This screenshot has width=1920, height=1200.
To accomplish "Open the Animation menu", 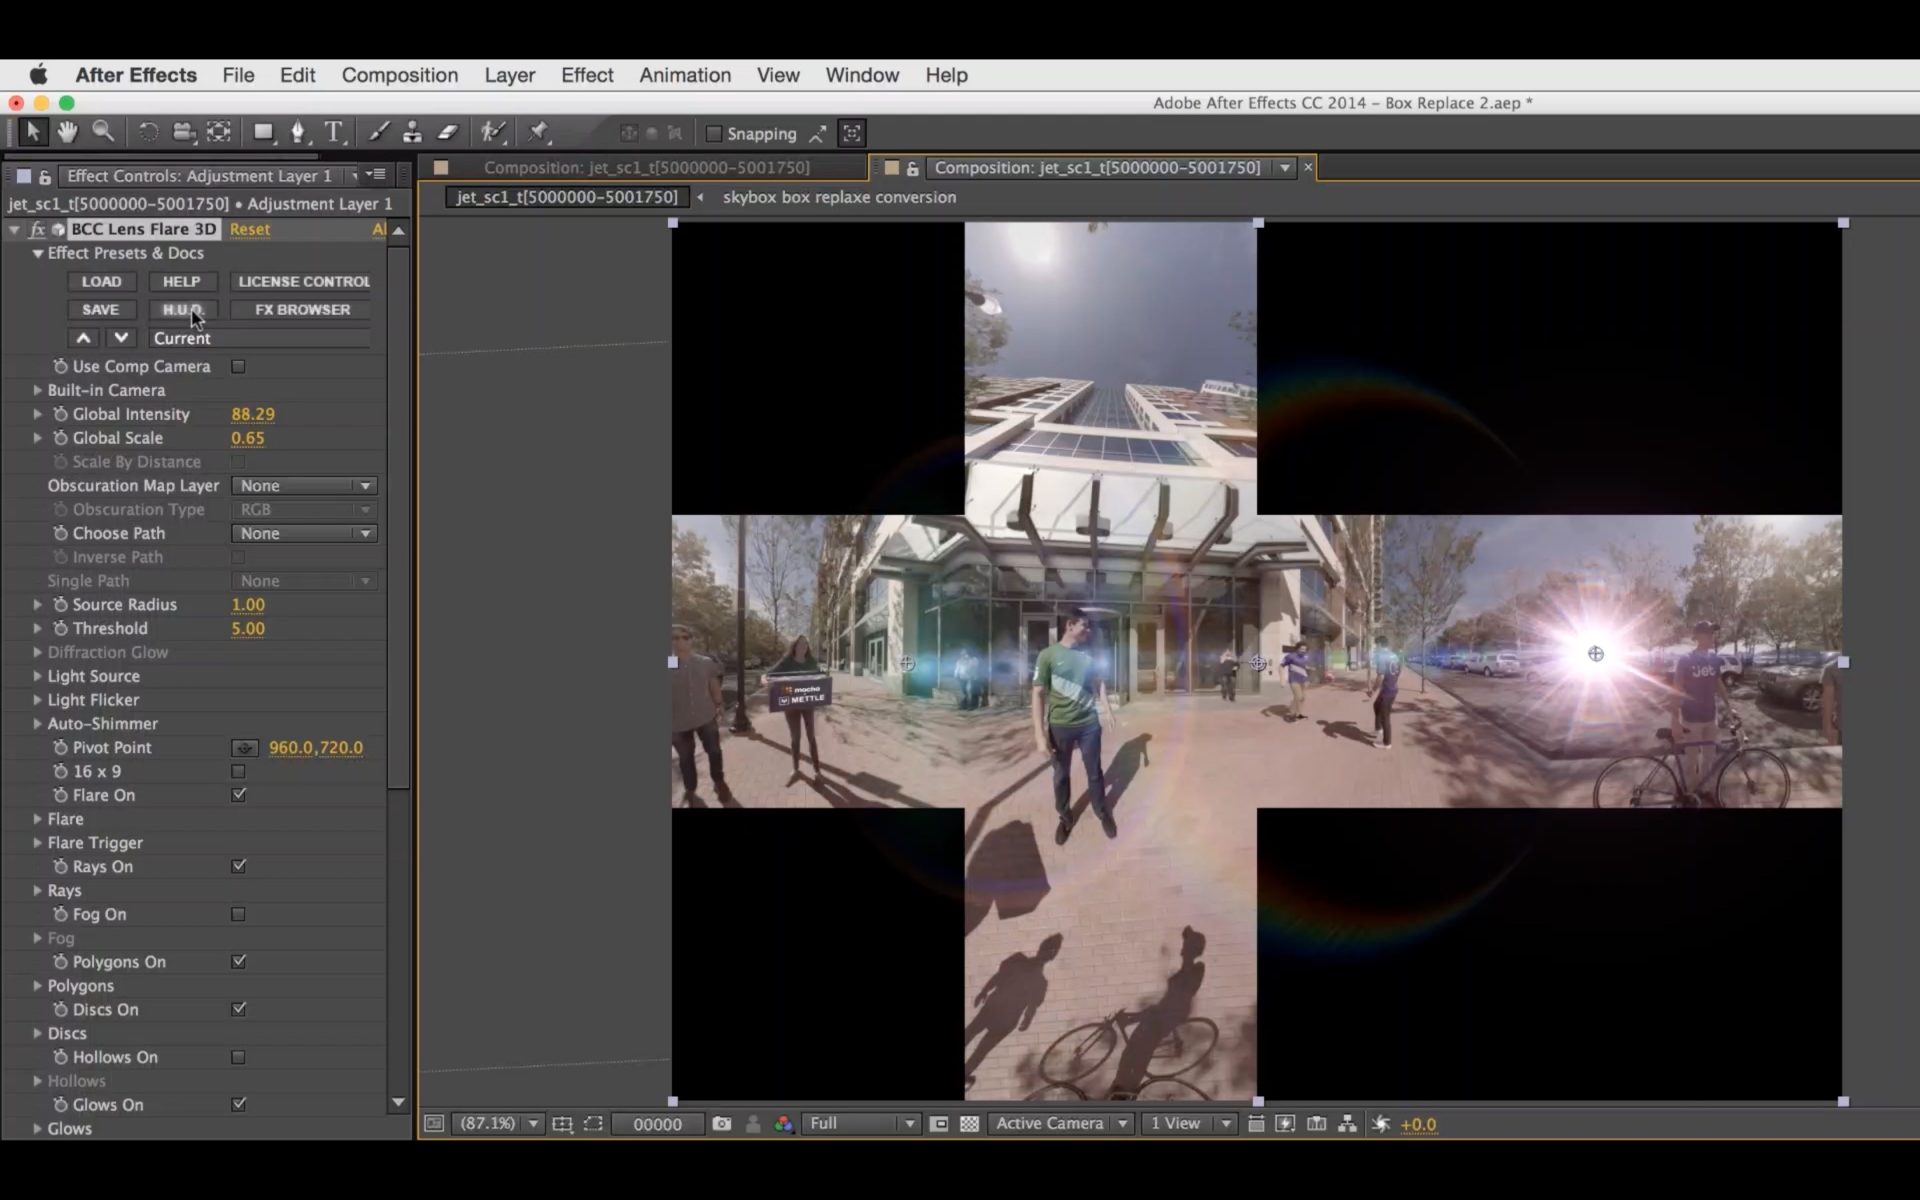I will [x=686, y=75].
